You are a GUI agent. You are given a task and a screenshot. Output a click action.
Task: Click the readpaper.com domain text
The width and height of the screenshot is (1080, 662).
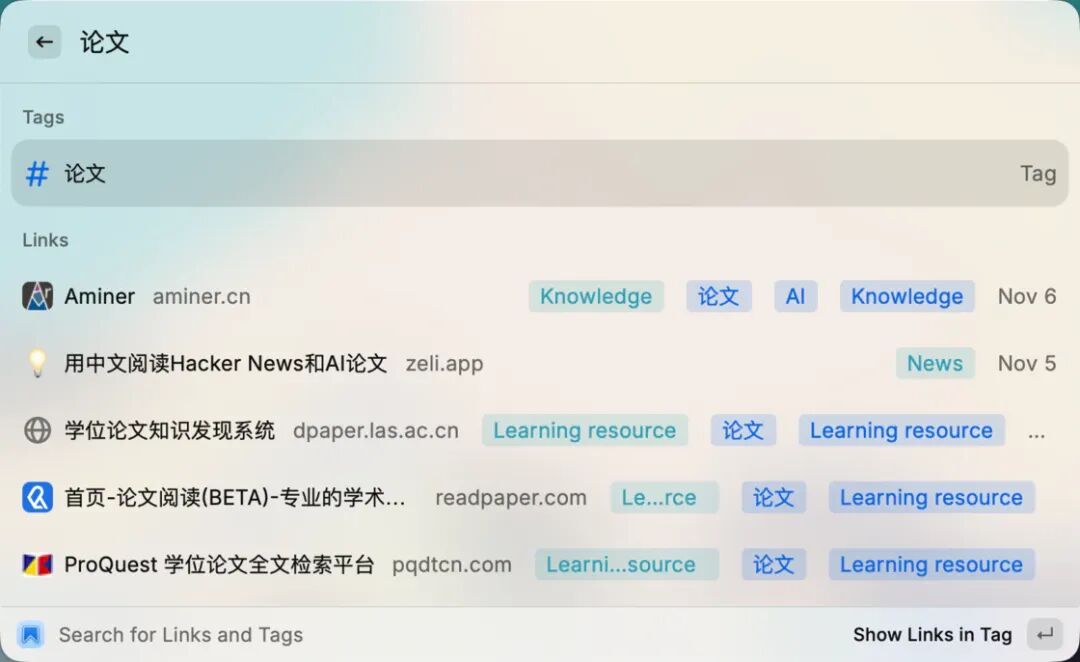[x=511, y=497]
